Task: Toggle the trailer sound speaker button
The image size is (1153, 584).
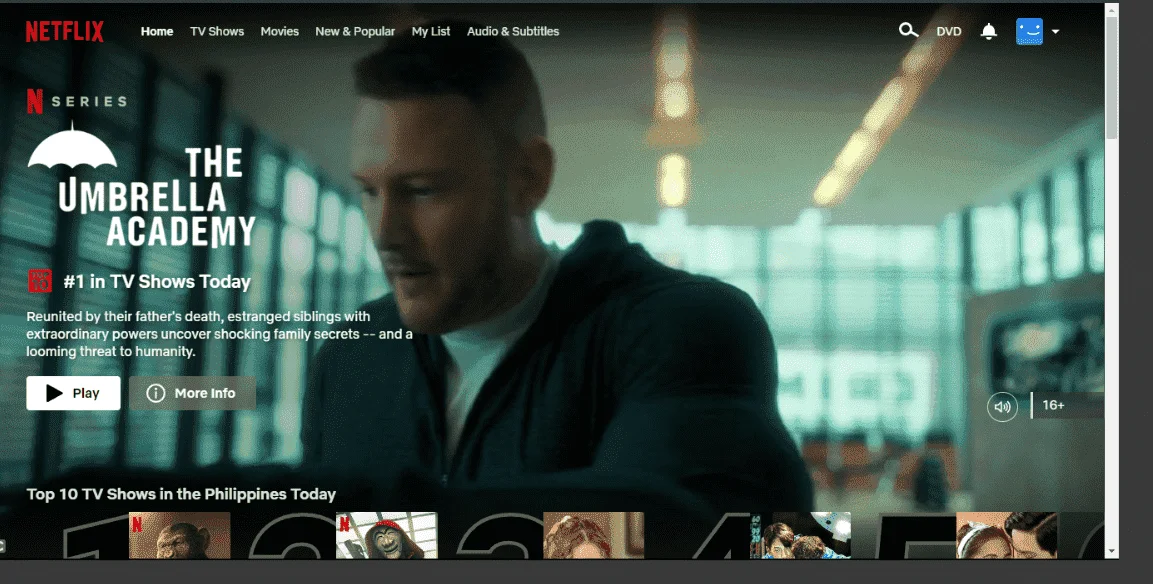Action: coord(1002,406)
